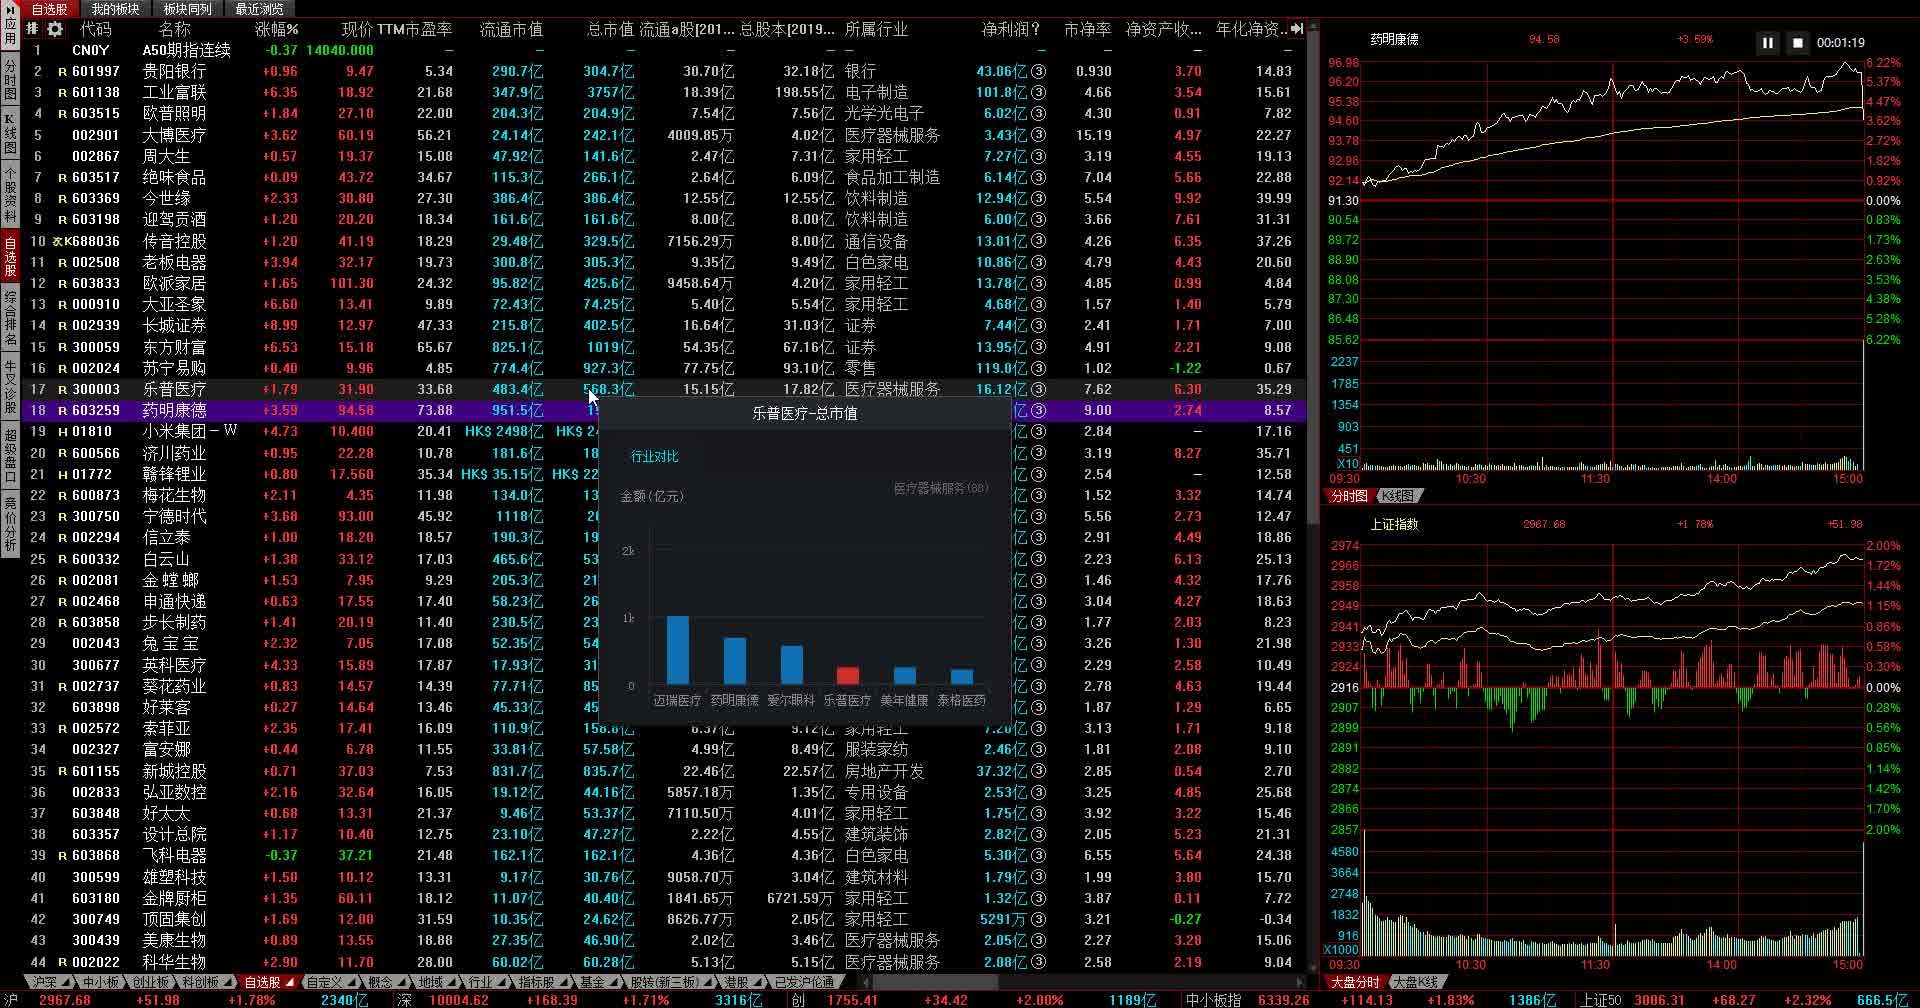Open net profit detail icon for 东方财富
Viewport: 1920px width, 1008px height.
[1038, 347]
